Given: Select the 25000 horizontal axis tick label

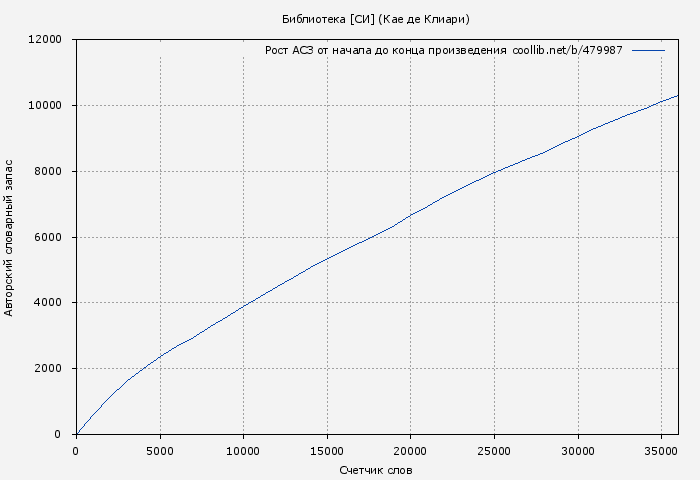Looking at the screenshot, I should [494, 451].
